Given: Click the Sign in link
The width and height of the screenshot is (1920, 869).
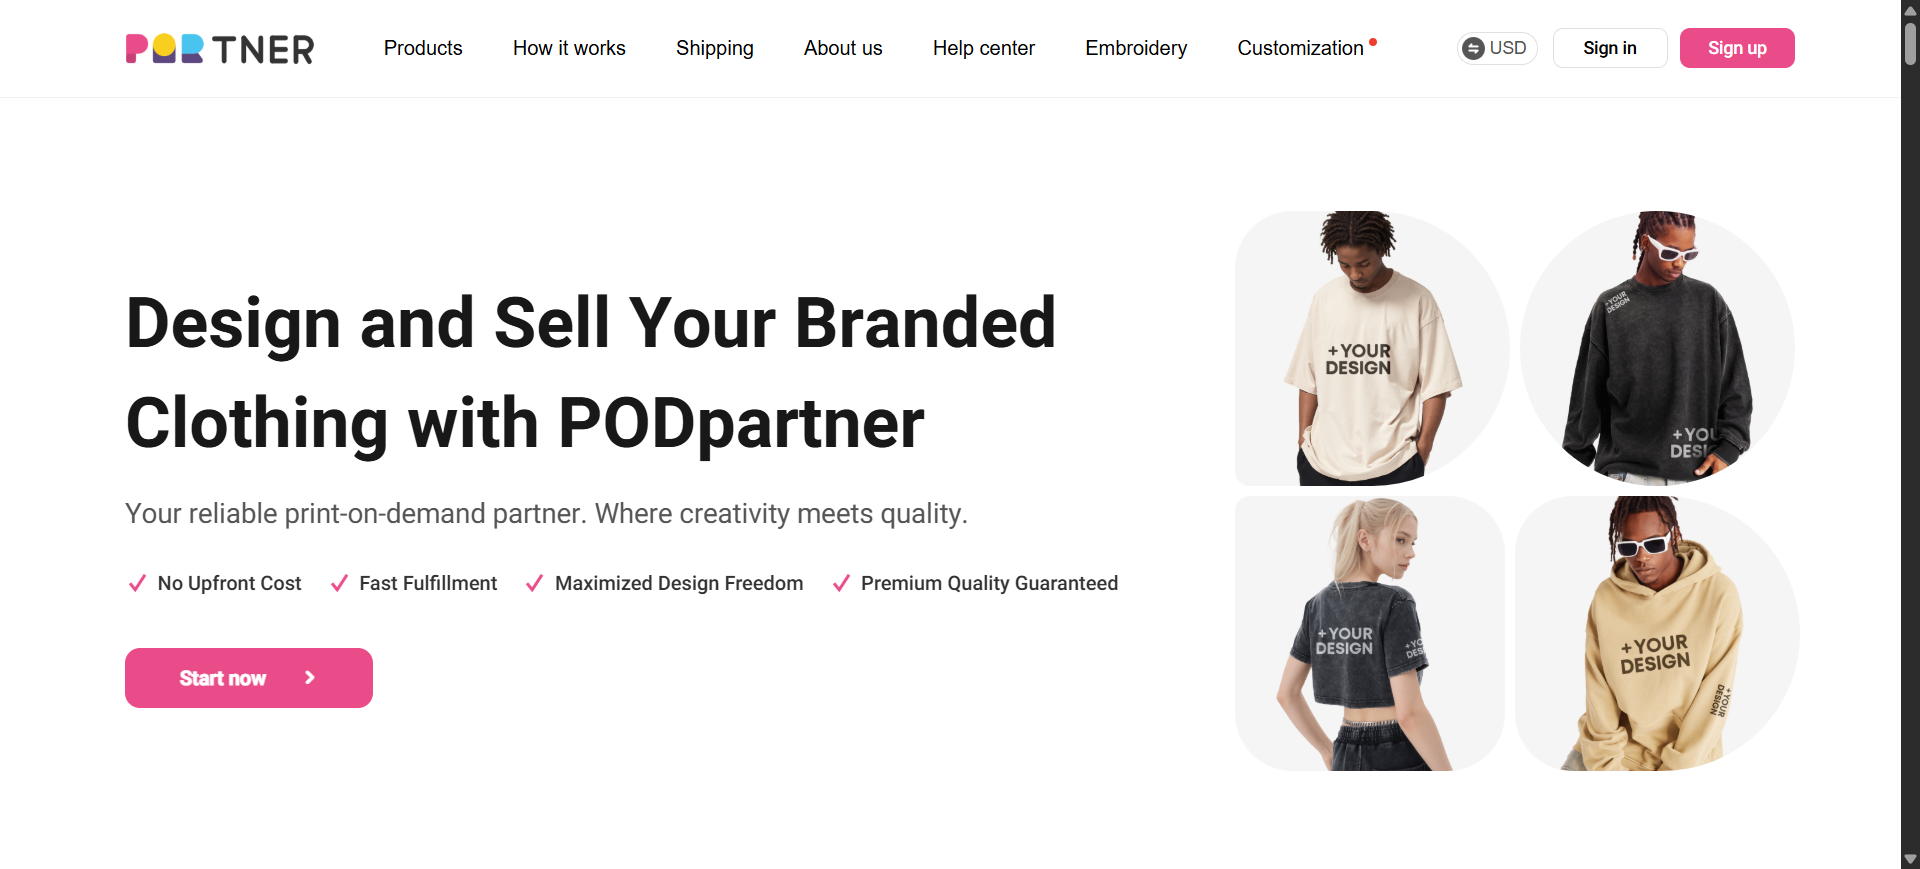Looking at the screenshot, I should point(1610,48).
